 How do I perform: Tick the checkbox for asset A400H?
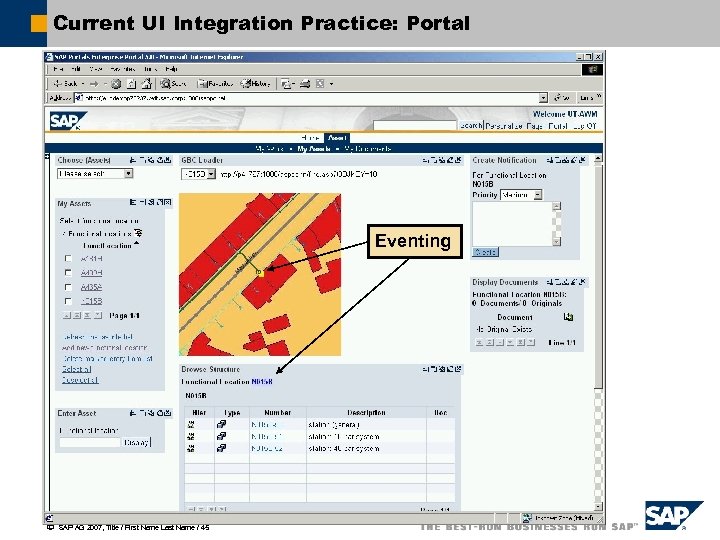(x=68, y=273)
